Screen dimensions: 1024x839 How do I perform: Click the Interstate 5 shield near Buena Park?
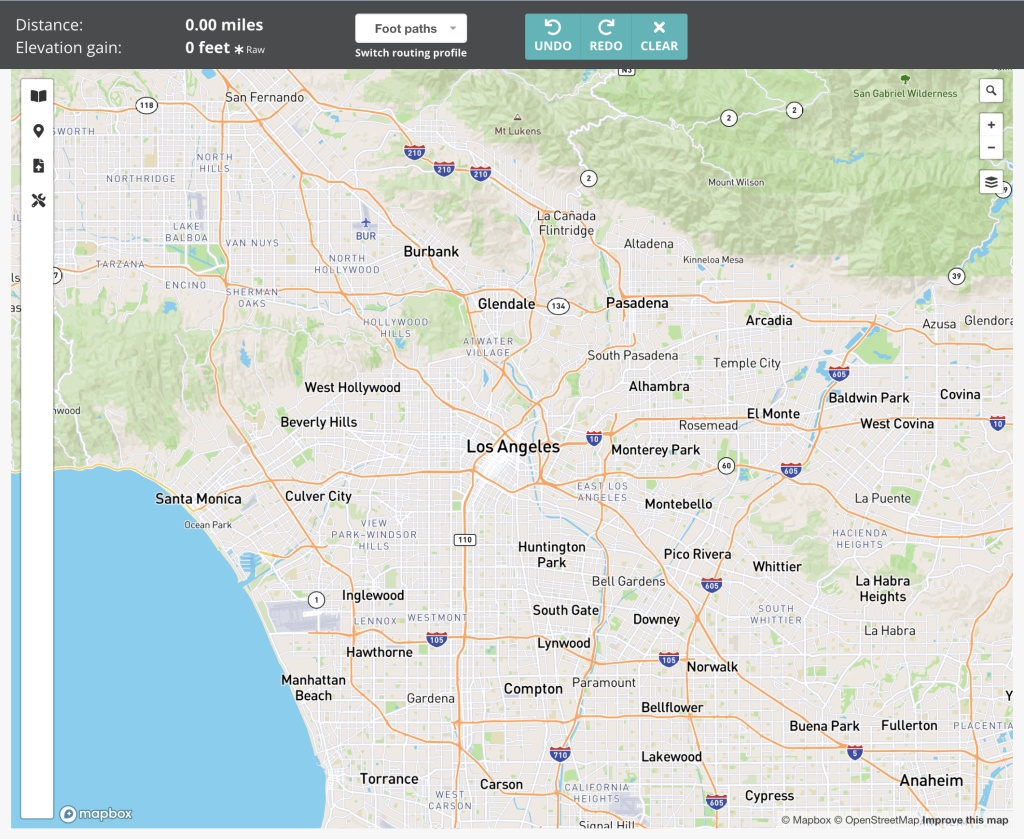click(854, 753)
